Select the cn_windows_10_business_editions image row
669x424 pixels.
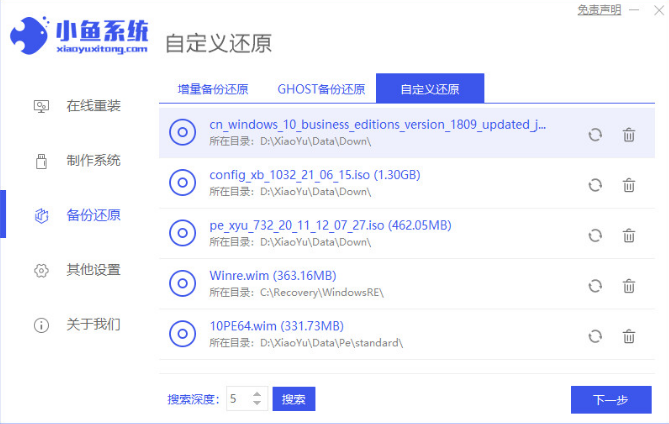[380, 133]
